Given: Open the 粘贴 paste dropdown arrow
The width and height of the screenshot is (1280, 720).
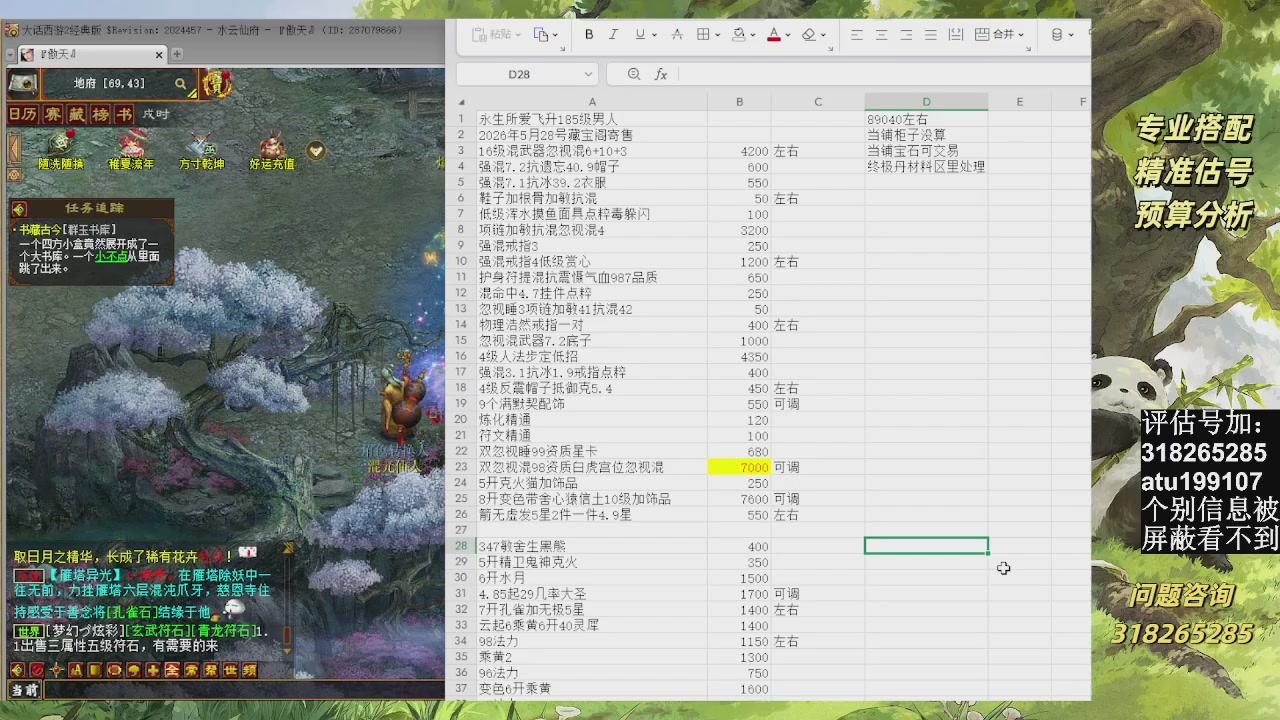Looking at the screenshot, I should [518, 35].
